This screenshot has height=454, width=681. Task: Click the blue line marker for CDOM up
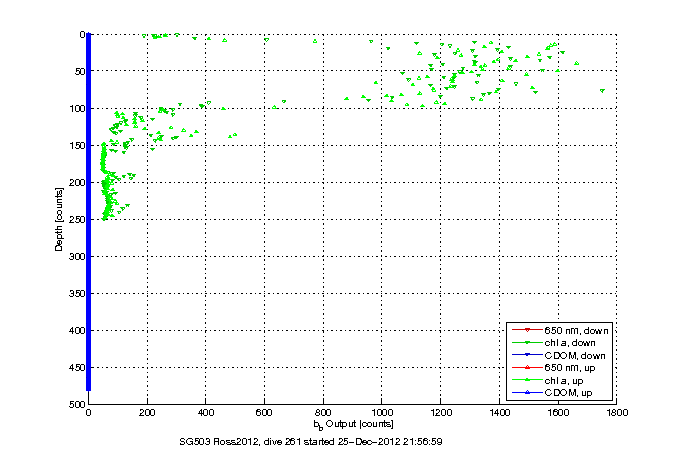527,393
